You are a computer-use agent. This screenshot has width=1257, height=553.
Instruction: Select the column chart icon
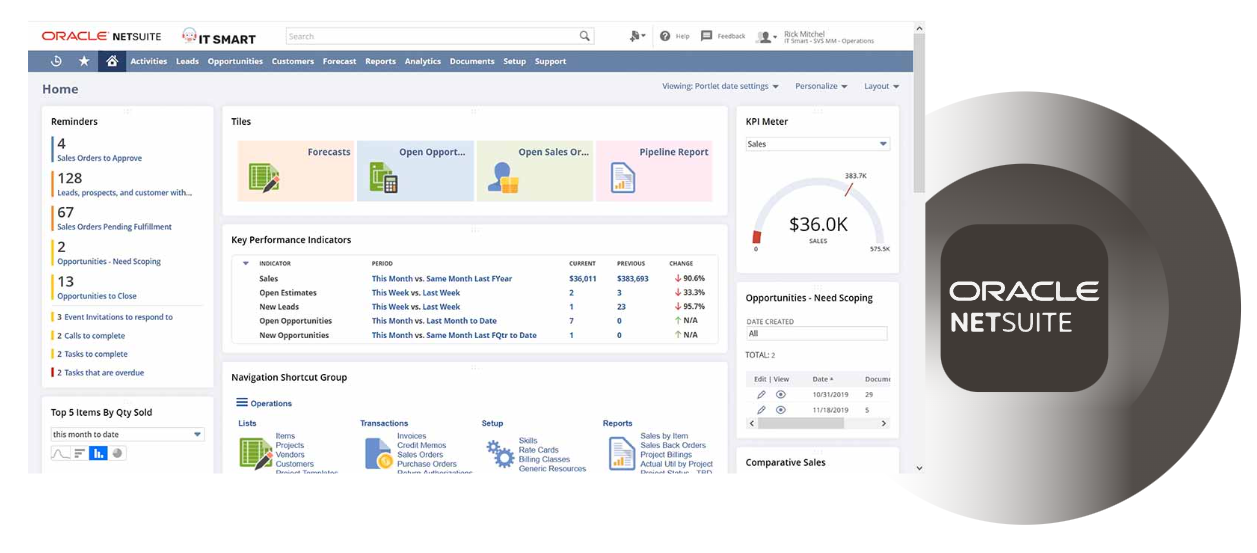point(98,453)
